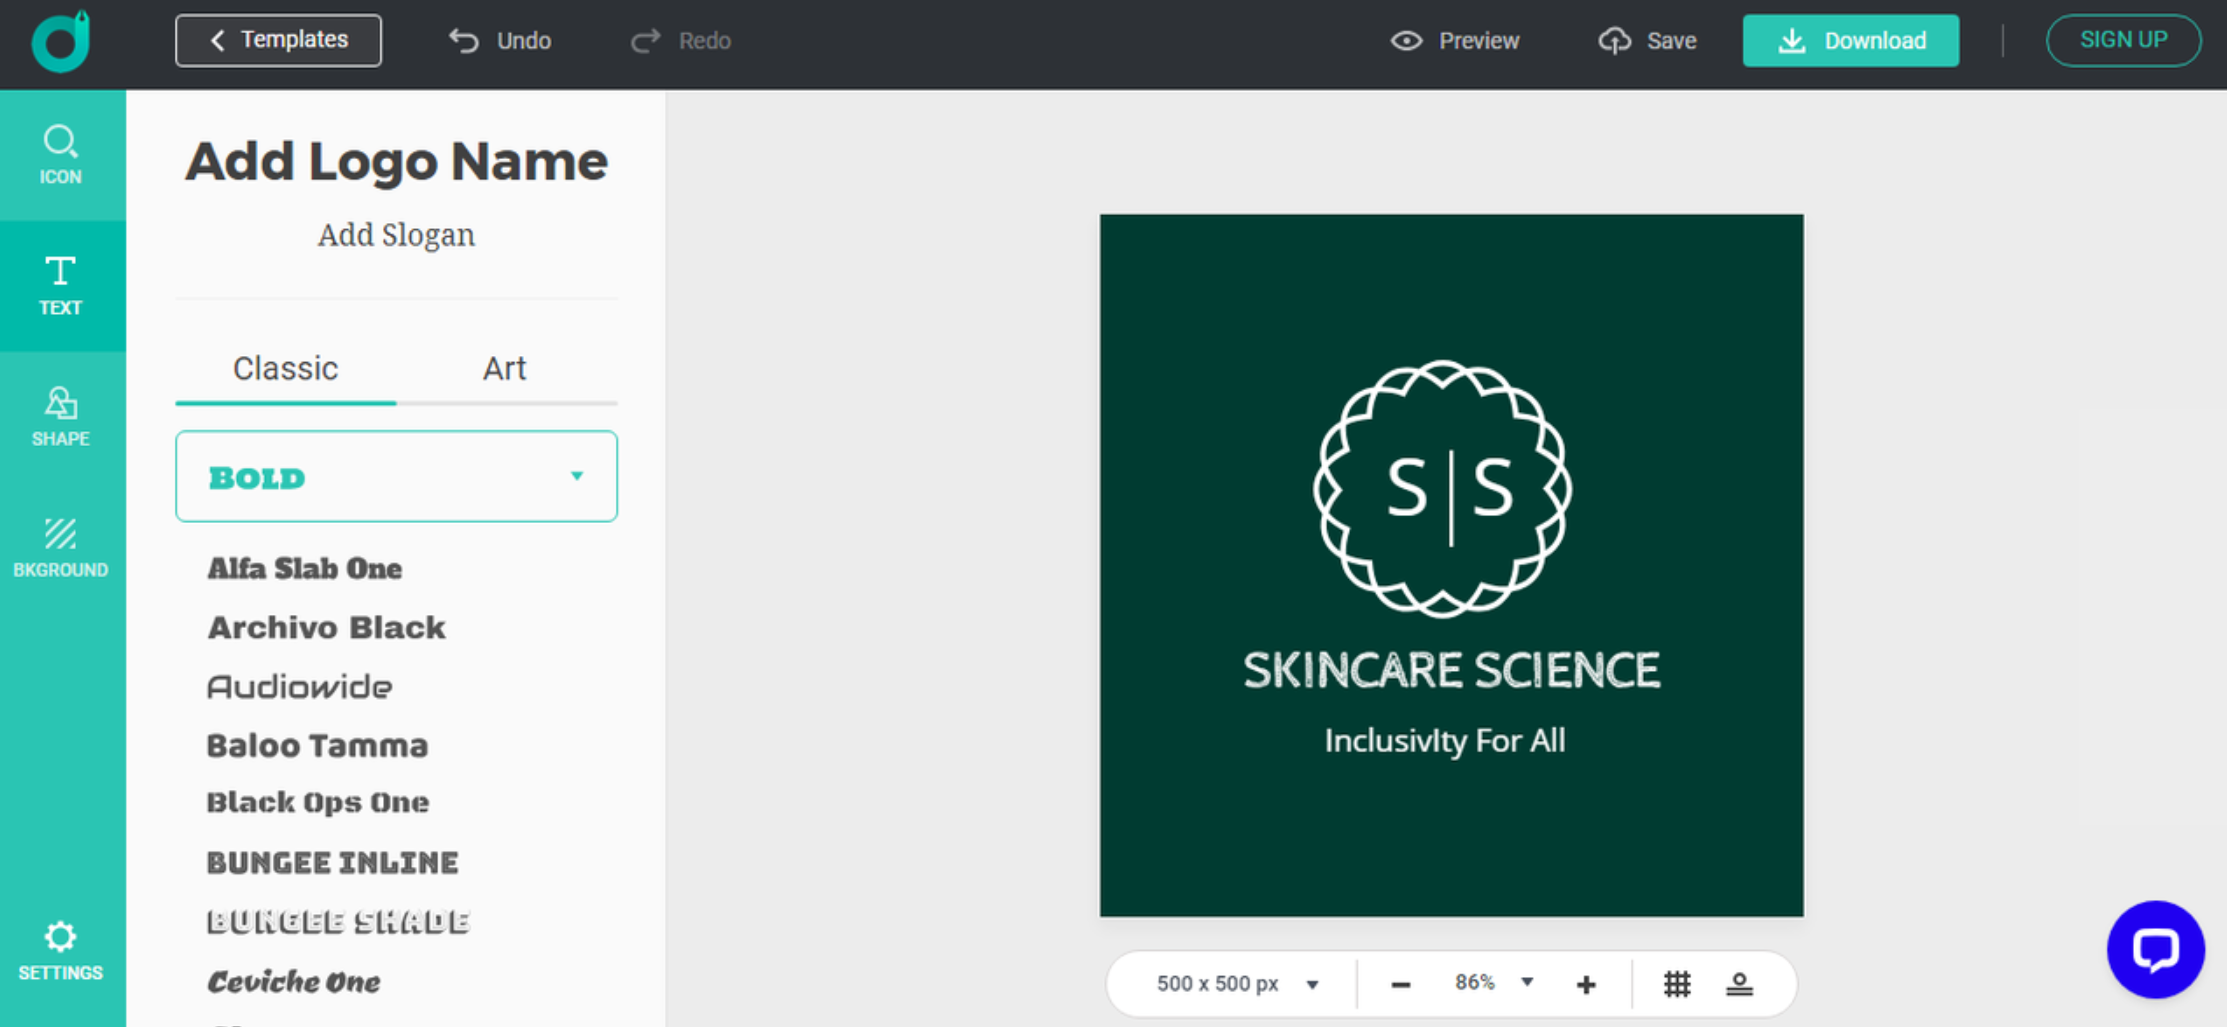Click the Undo arrow
Screen dimensions: 2227x1027
pos(463,40)
